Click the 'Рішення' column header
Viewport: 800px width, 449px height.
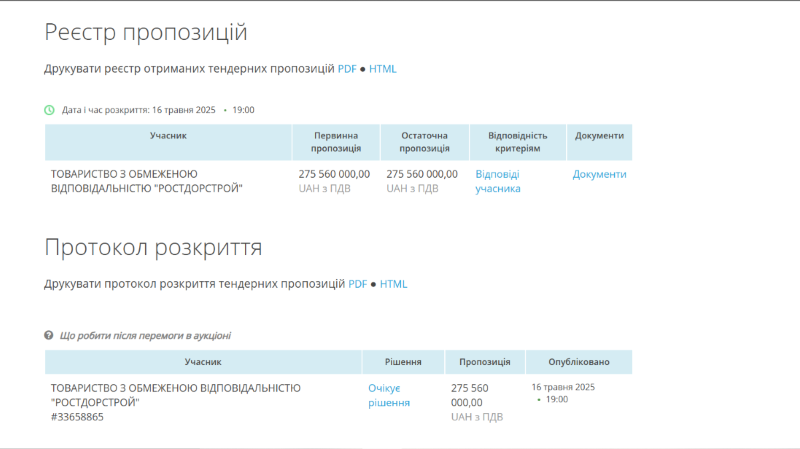(x=403, y=362)
